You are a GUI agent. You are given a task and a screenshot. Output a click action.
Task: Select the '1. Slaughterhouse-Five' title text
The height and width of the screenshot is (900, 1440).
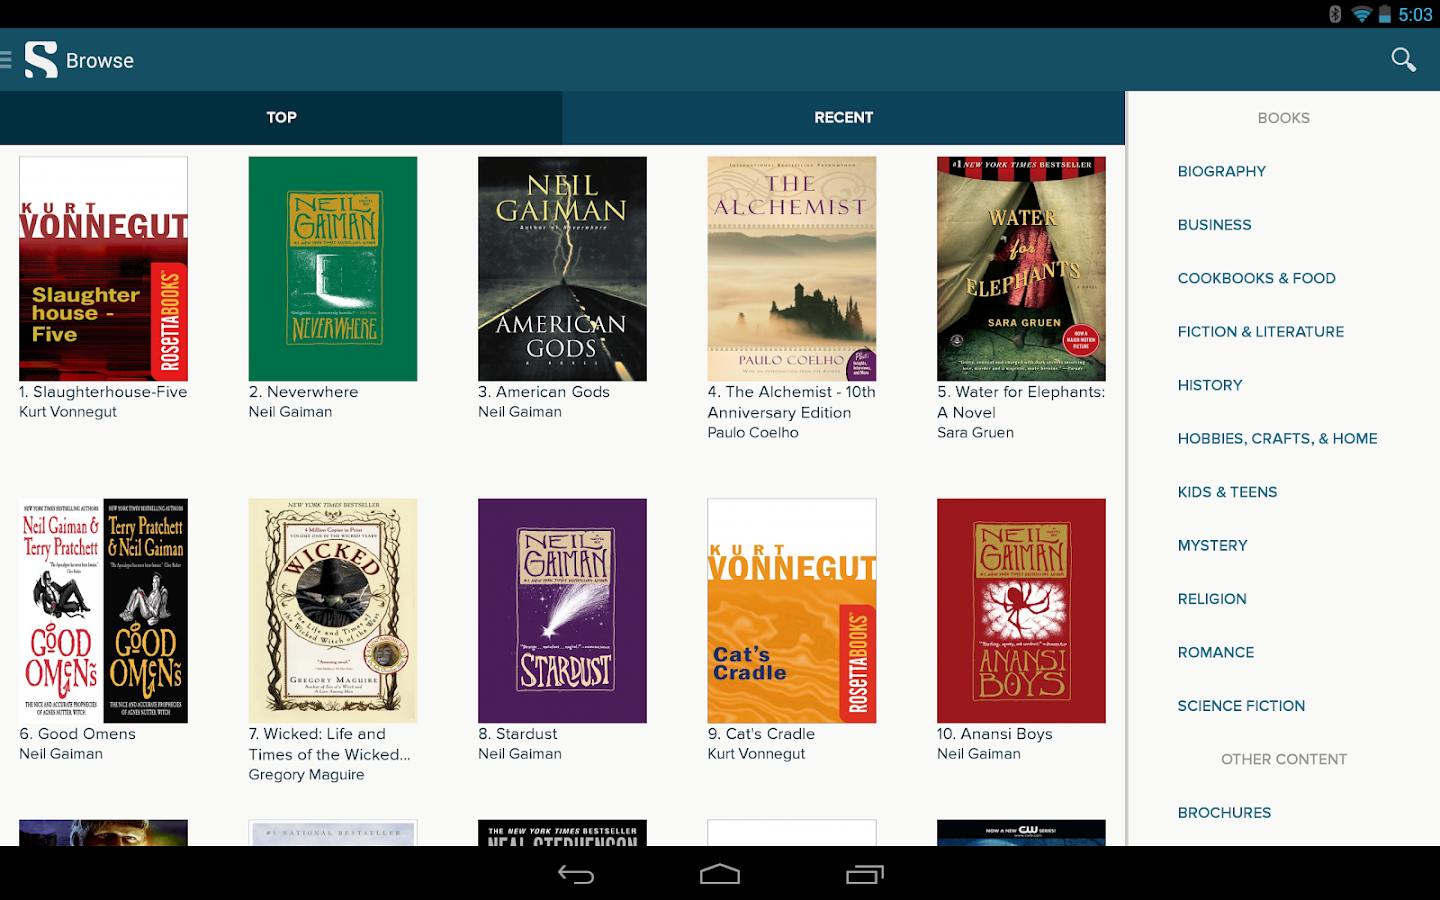pos(103,392)
